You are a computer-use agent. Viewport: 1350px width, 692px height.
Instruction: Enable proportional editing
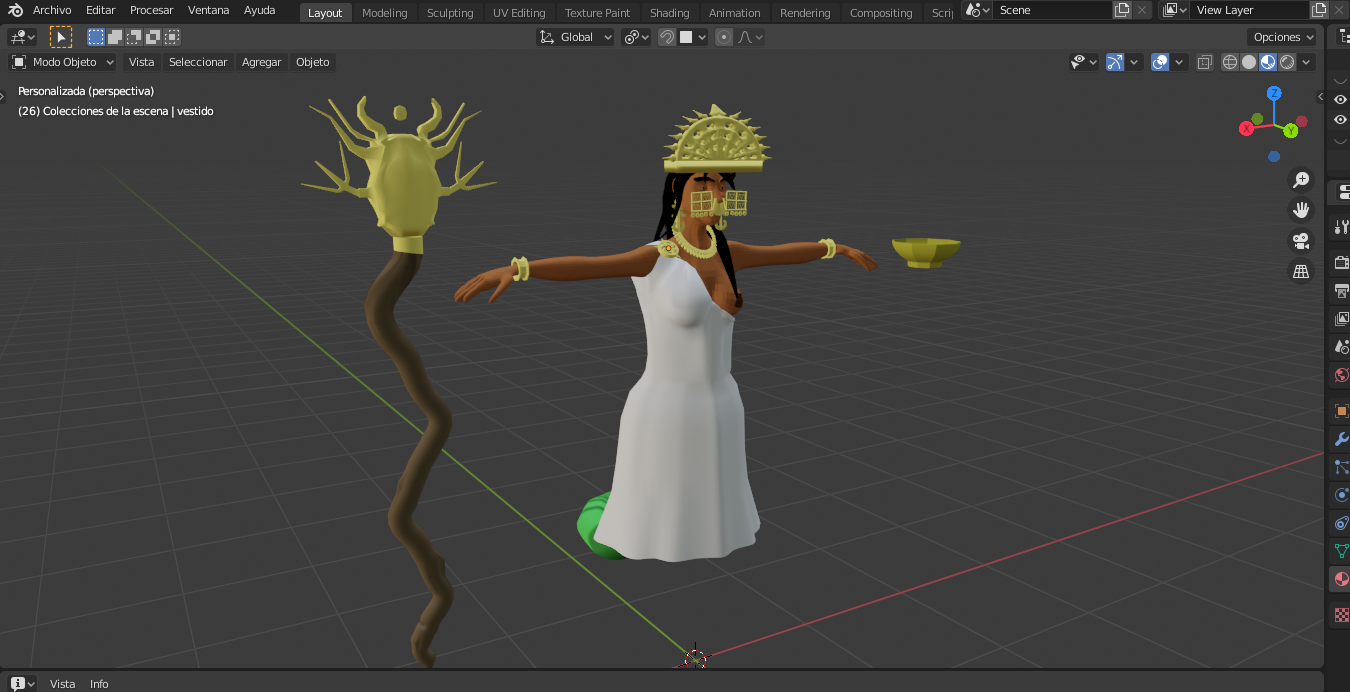(724, 37)
